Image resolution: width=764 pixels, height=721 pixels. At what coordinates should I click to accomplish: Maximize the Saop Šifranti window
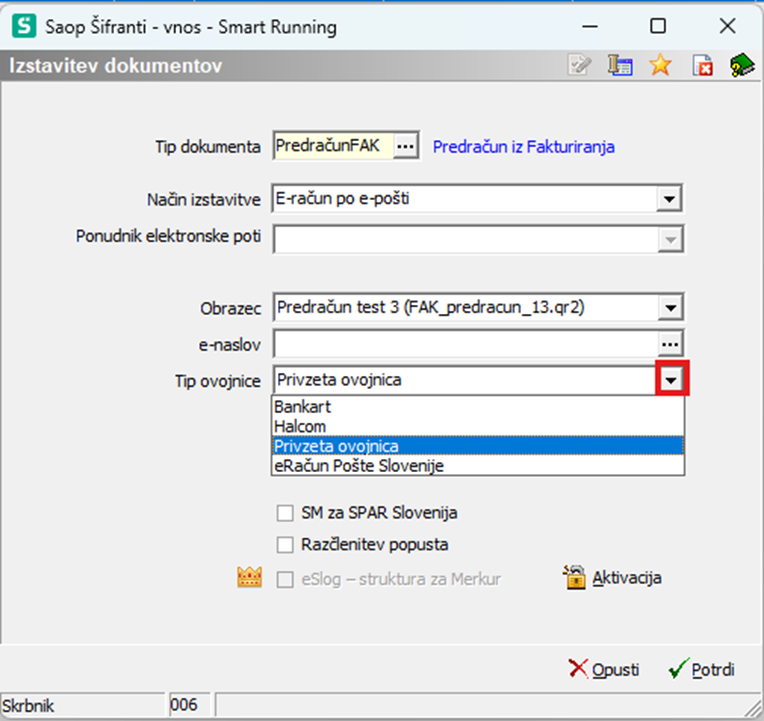point(658,26)
